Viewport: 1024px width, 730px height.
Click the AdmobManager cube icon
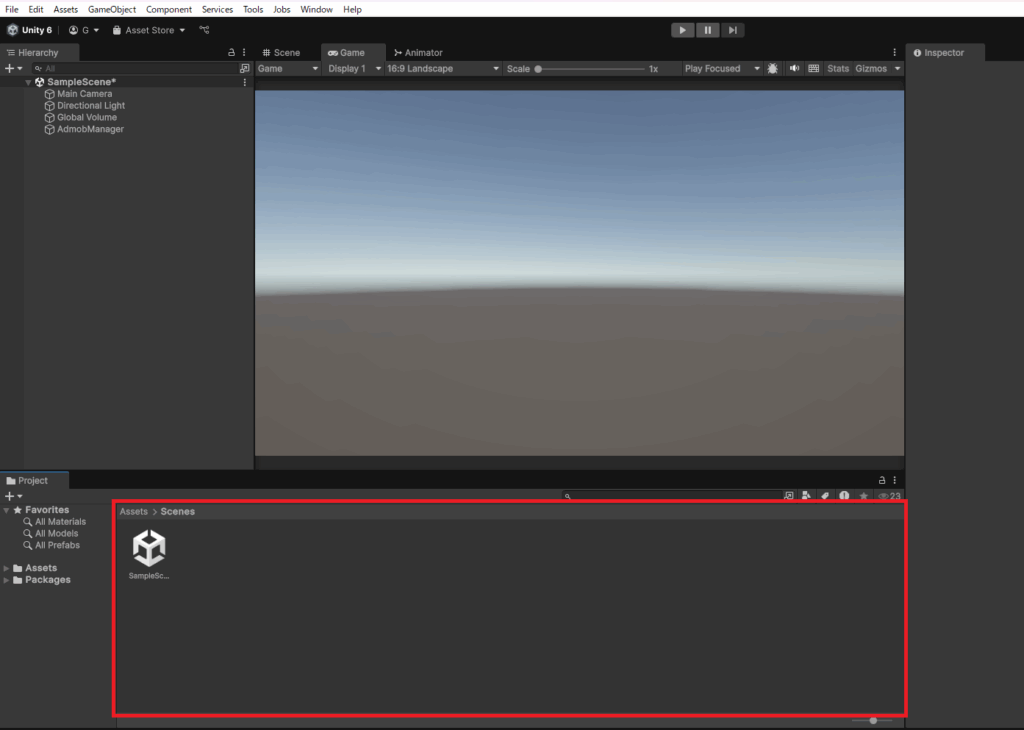(49, 129)
